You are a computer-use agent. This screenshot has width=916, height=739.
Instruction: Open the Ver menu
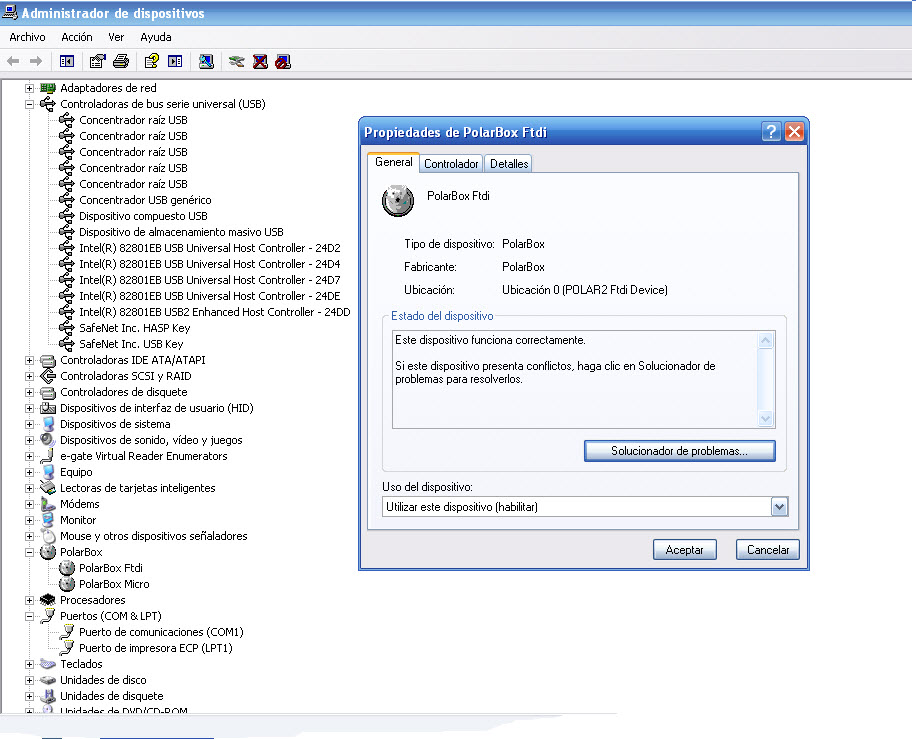point(116,37)
